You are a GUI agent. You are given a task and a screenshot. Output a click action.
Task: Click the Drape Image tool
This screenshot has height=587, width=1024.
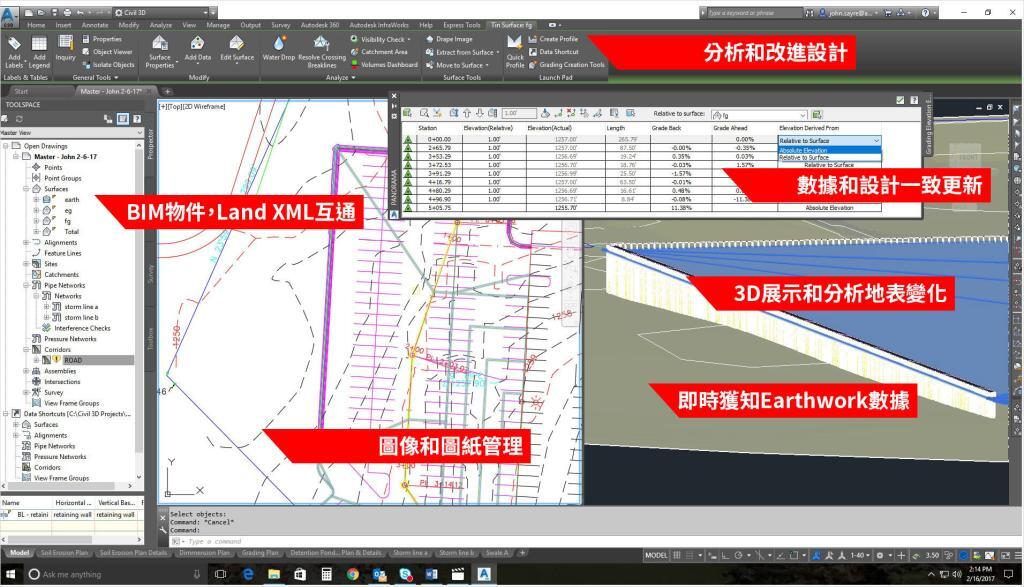pos(449,39)
